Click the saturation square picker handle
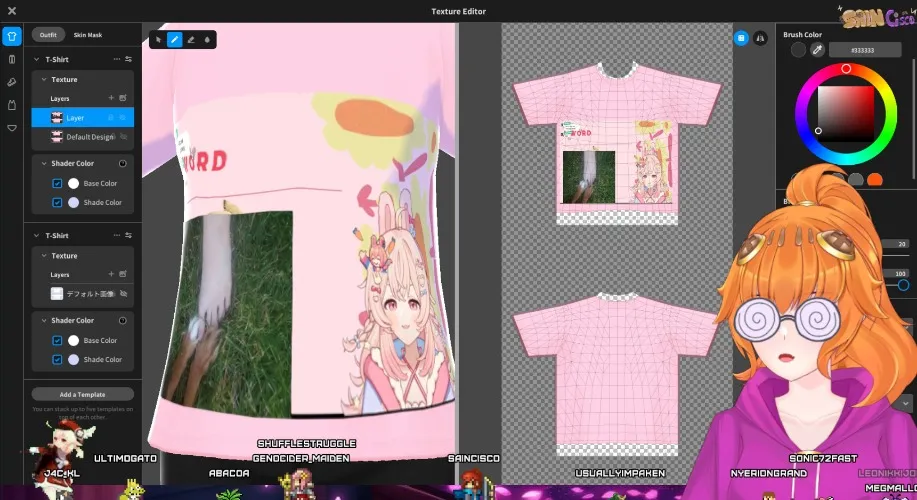Screen dimensions: 917x500 click(x=818, y=131)
